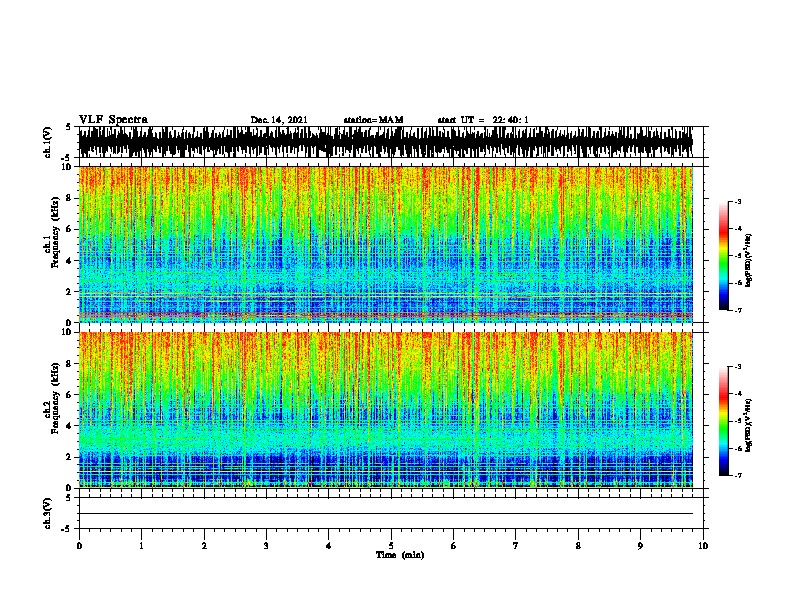Click time axis tick label "7"
Viewport: 792px width, 612px height.
click(x=516, y=546)
